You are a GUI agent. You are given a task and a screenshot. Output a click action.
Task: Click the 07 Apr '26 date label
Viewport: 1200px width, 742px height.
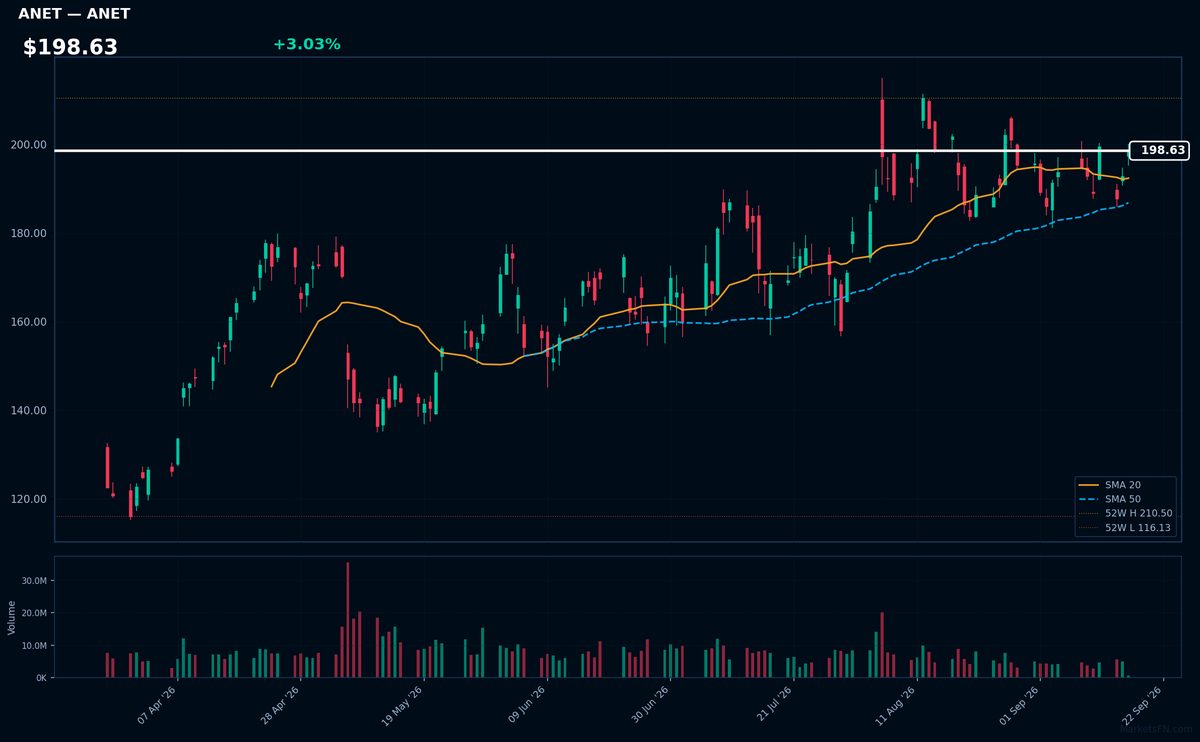(156, 704)
